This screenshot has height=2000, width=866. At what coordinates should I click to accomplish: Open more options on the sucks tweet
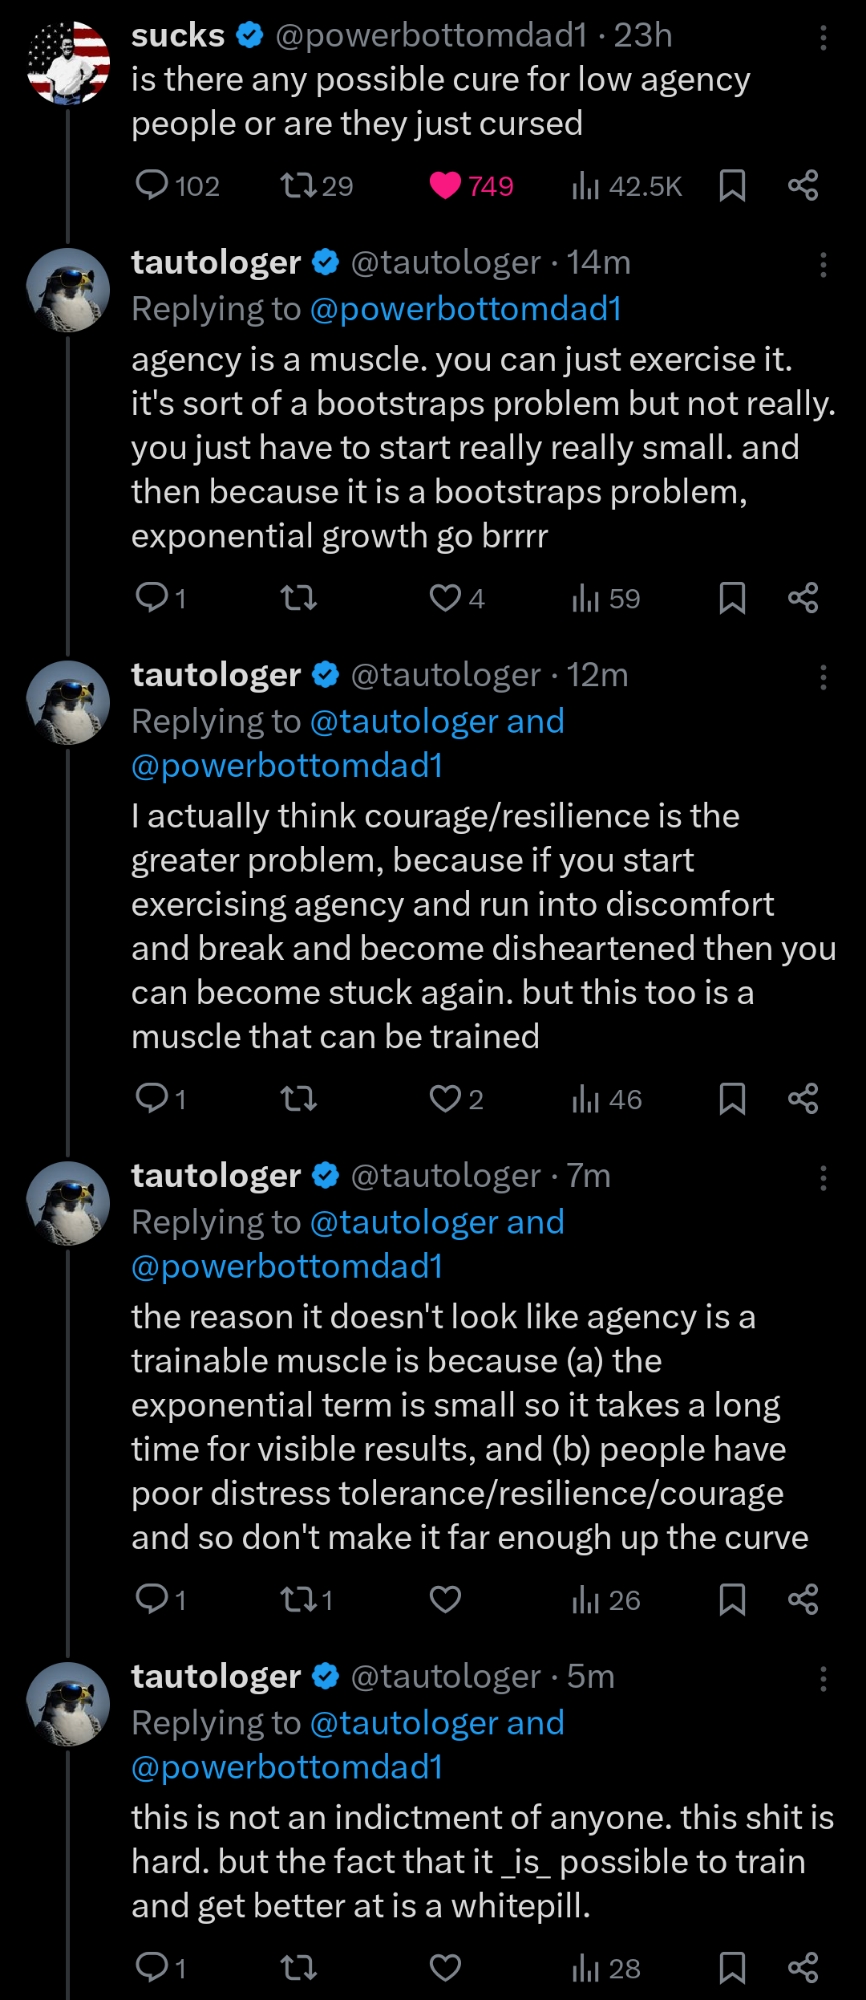[x=823, y=38]
